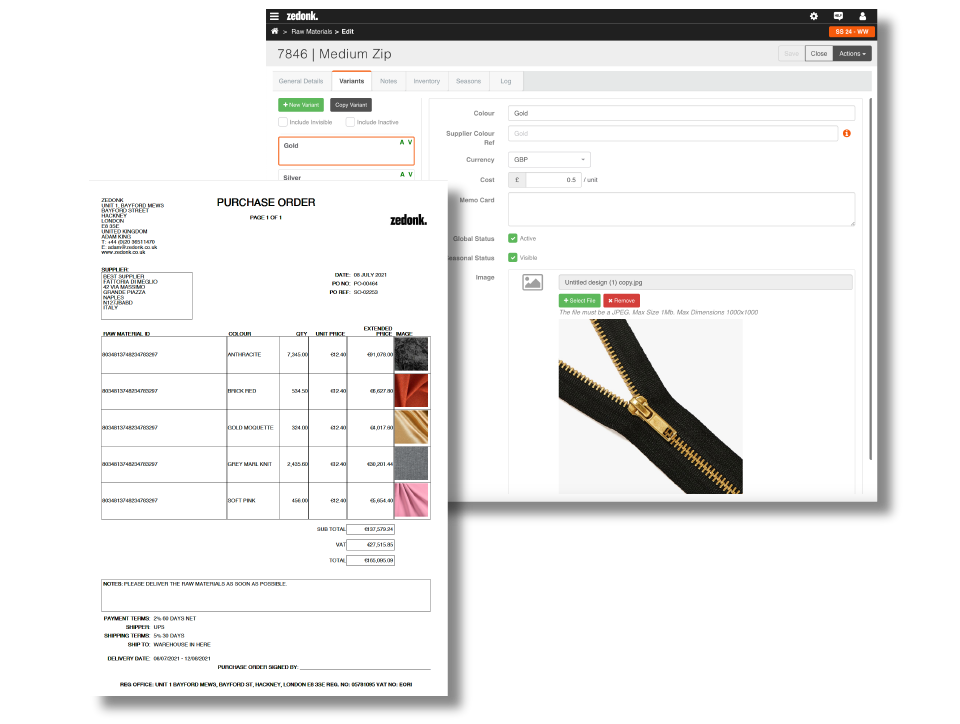Toggle Include Invisible checkbox
This screenshot has height=724, width=960.
click(x=283, y=122)
